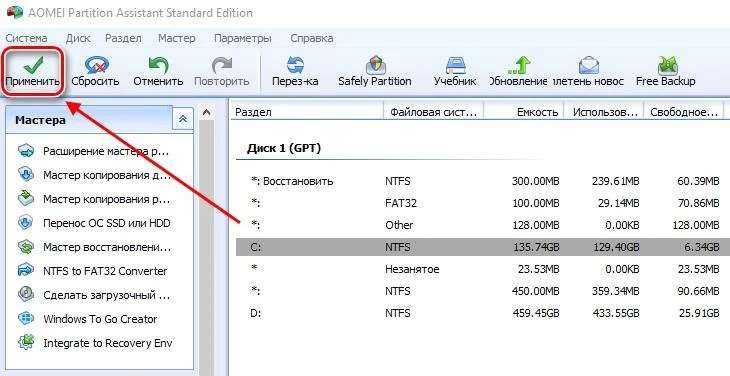Open the Параметры menu
The height and width of the screenshot is (376, 730).
click(243, 38)
